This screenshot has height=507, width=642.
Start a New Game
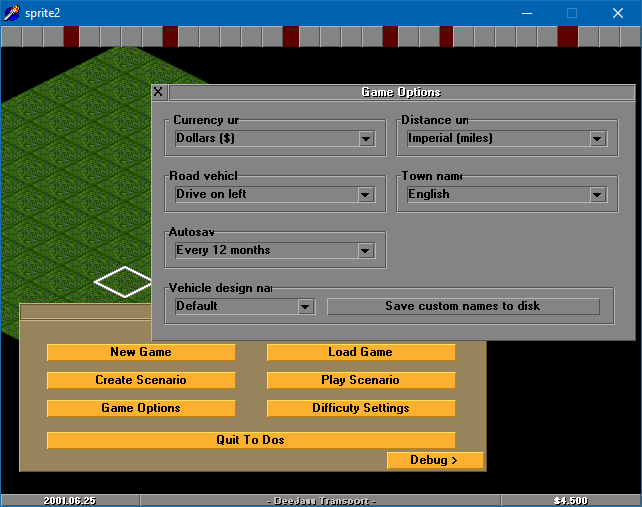click(141, 352)
